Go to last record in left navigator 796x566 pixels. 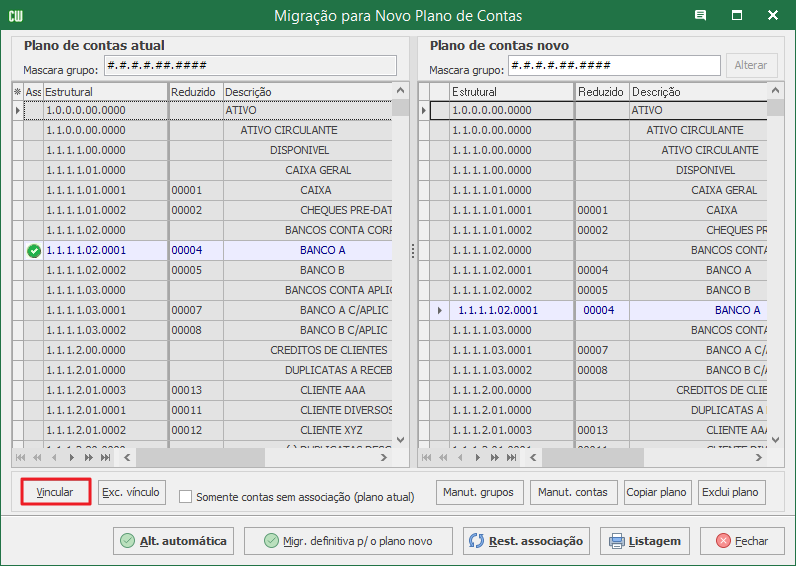(105, 458)
